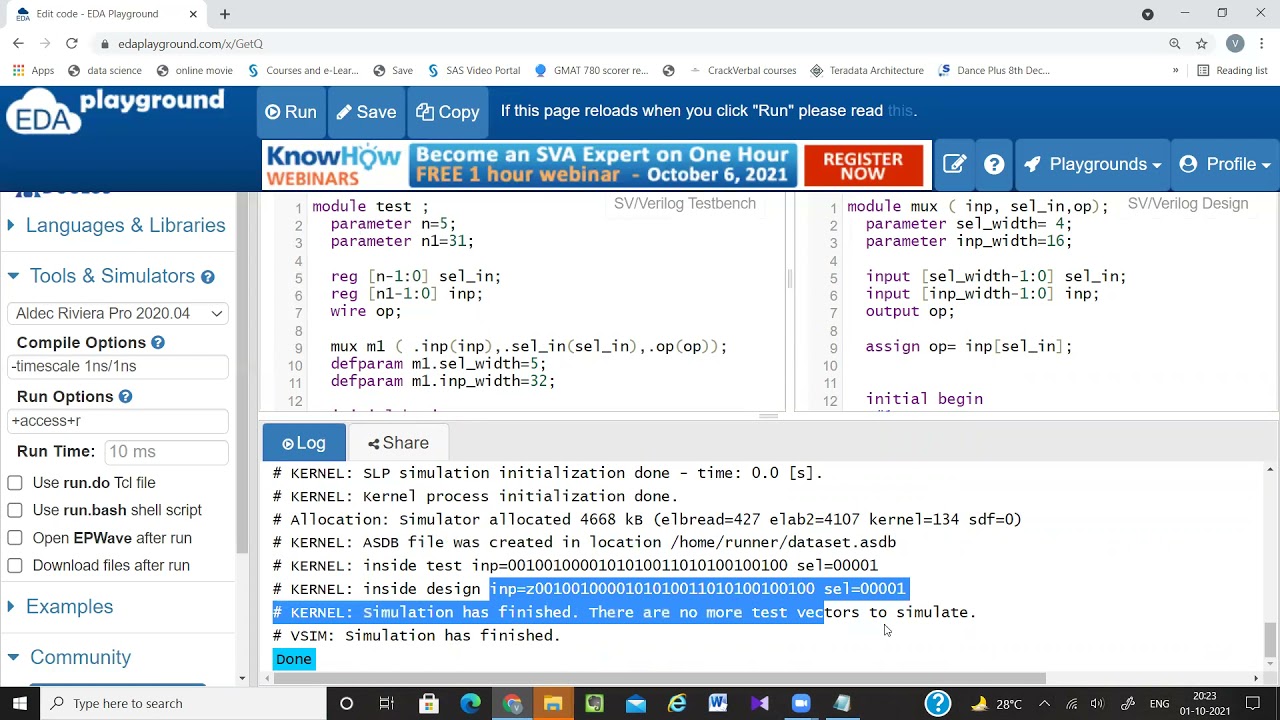
Task: Show more bookmarks with chevron
Action: (x=1176, y=71)
